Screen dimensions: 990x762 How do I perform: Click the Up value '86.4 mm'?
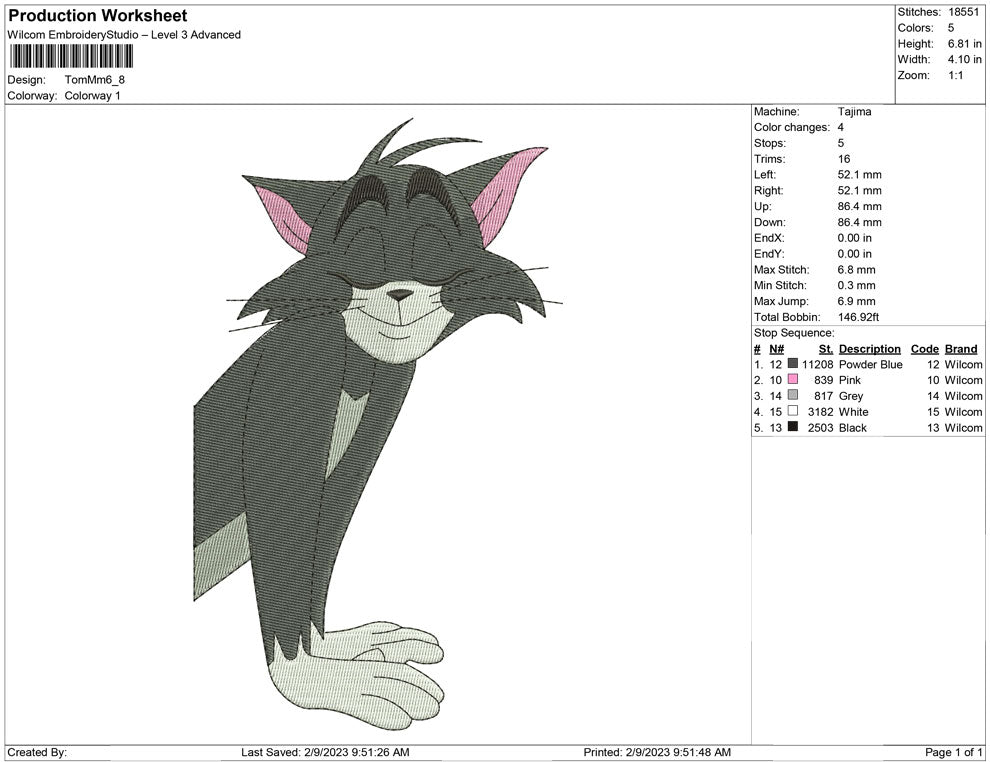point(859,206)
